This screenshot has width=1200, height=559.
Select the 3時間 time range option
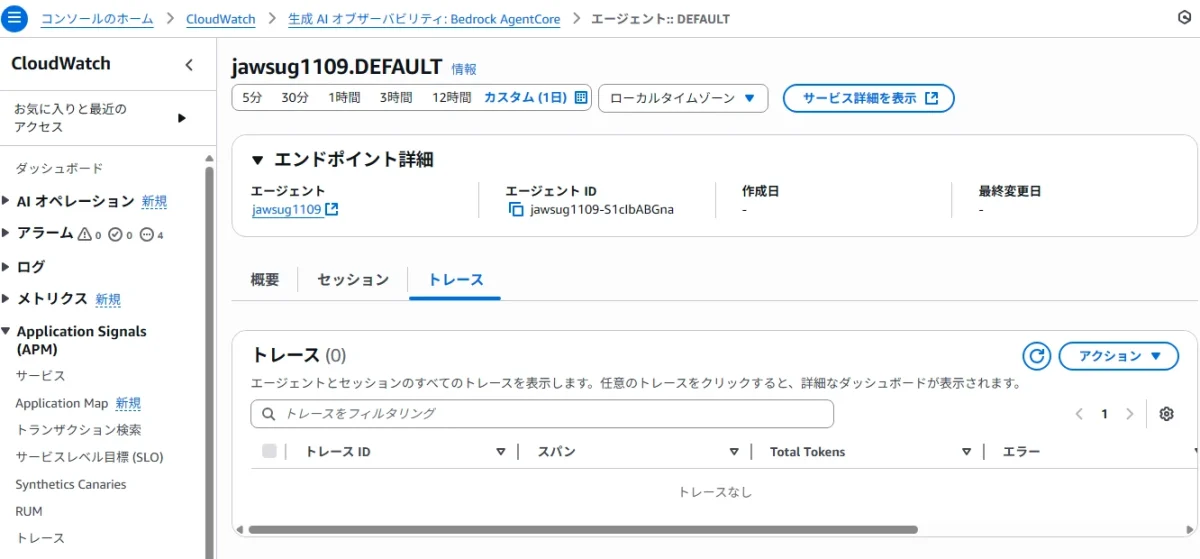395,98
